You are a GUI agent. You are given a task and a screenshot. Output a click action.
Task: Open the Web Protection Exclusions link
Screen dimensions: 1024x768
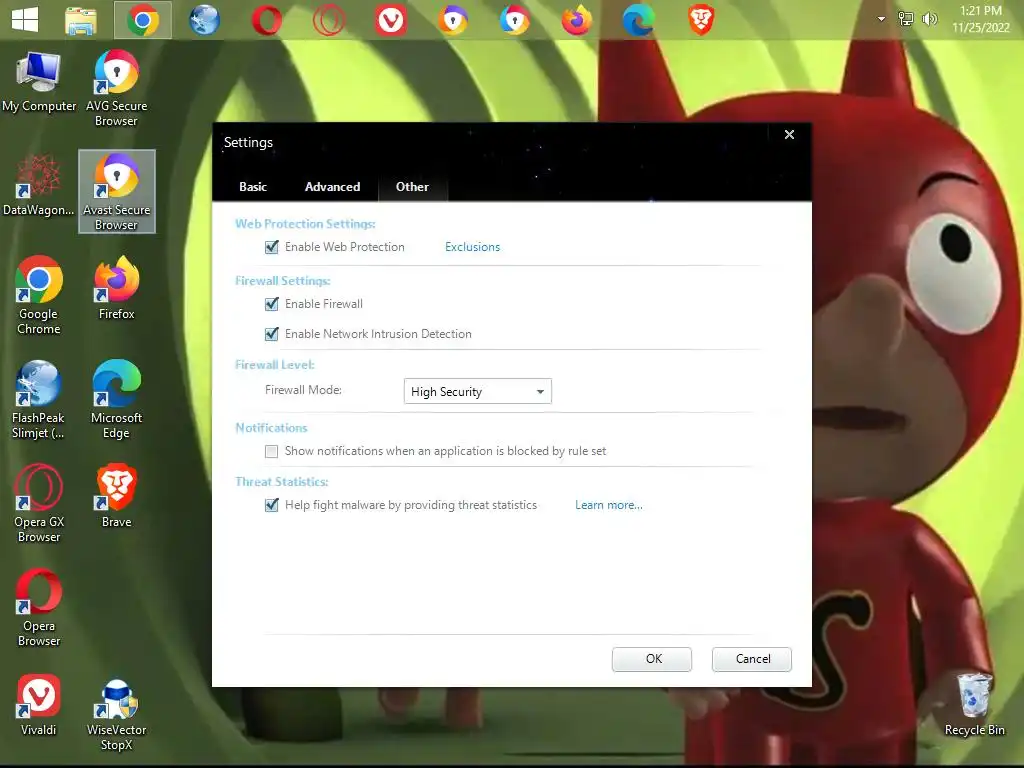pyautogui.click(x=472, y=247)
